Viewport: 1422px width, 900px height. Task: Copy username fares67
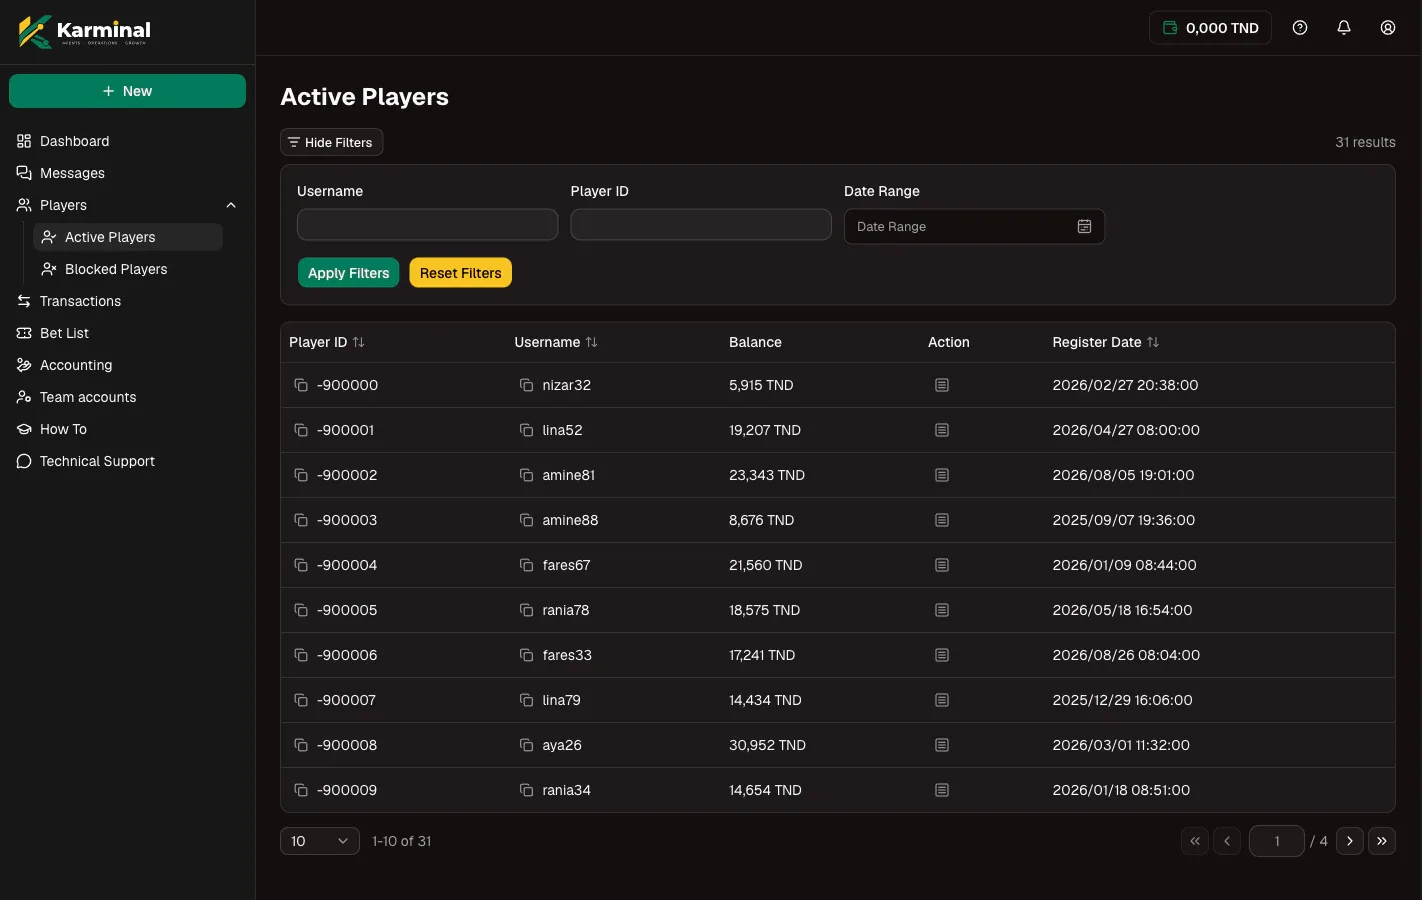526,565
